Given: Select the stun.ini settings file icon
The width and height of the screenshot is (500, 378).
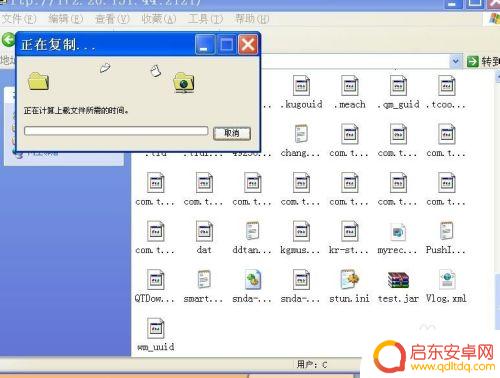Looking at the screenshot, I should (x=349, y=279).
